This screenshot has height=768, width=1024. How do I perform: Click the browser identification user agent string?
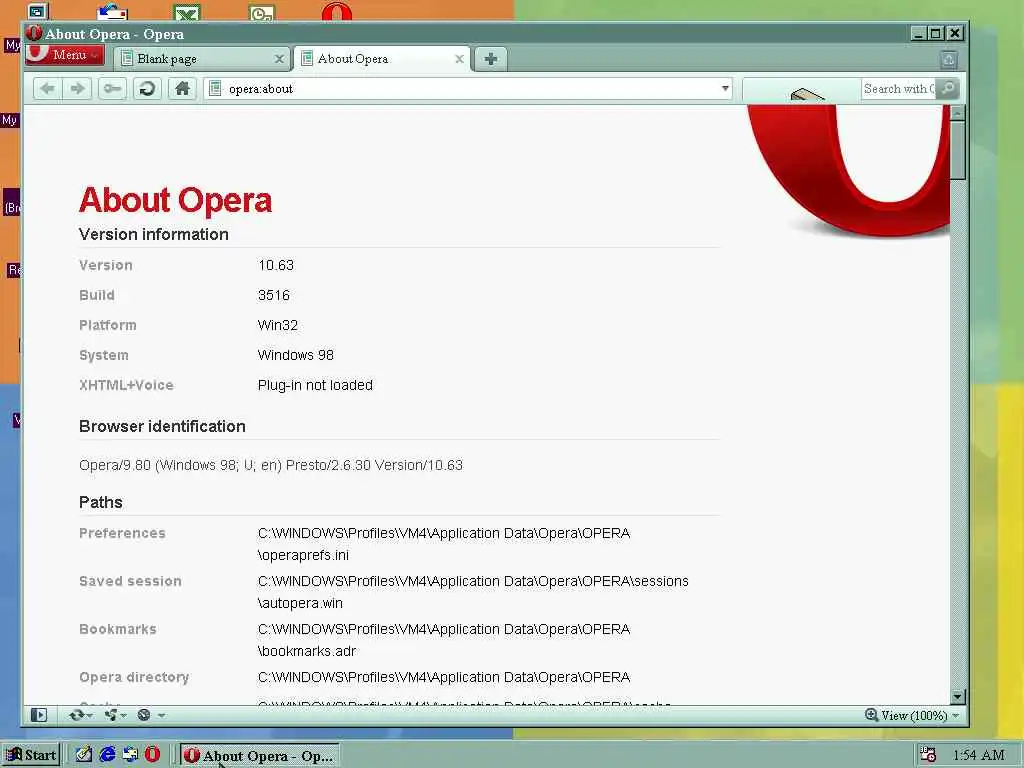271,465
